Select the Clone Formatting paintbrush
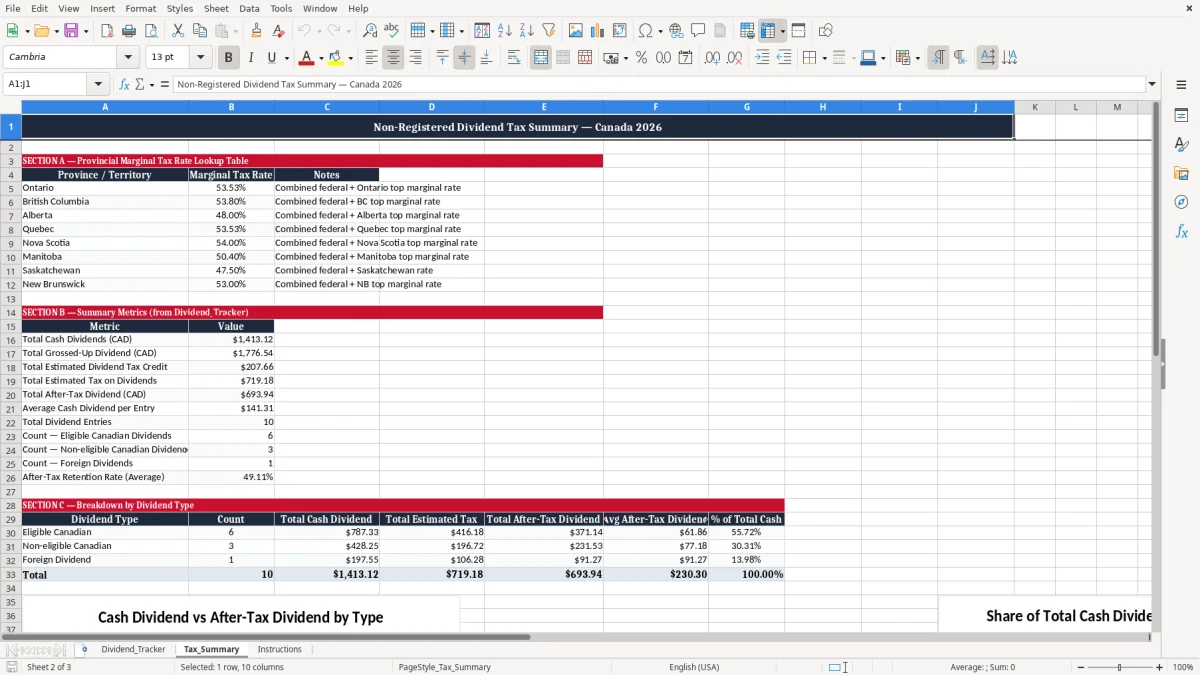Viewport: 1200px width, 675px height. coord(256,31)
